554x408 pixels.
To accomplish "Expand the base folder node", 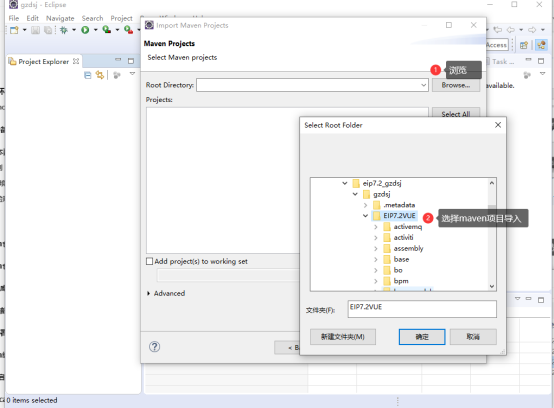I will point(376,259).
